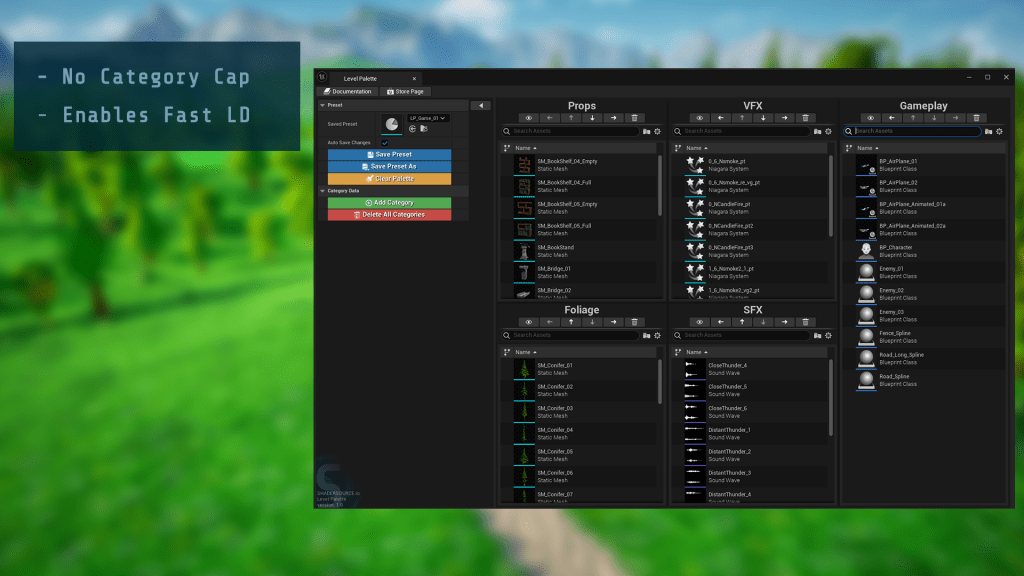Click the left arrow under Gameplay
Image resolution: width=1024 pixels, height=576 pixels.
point(891,118)
